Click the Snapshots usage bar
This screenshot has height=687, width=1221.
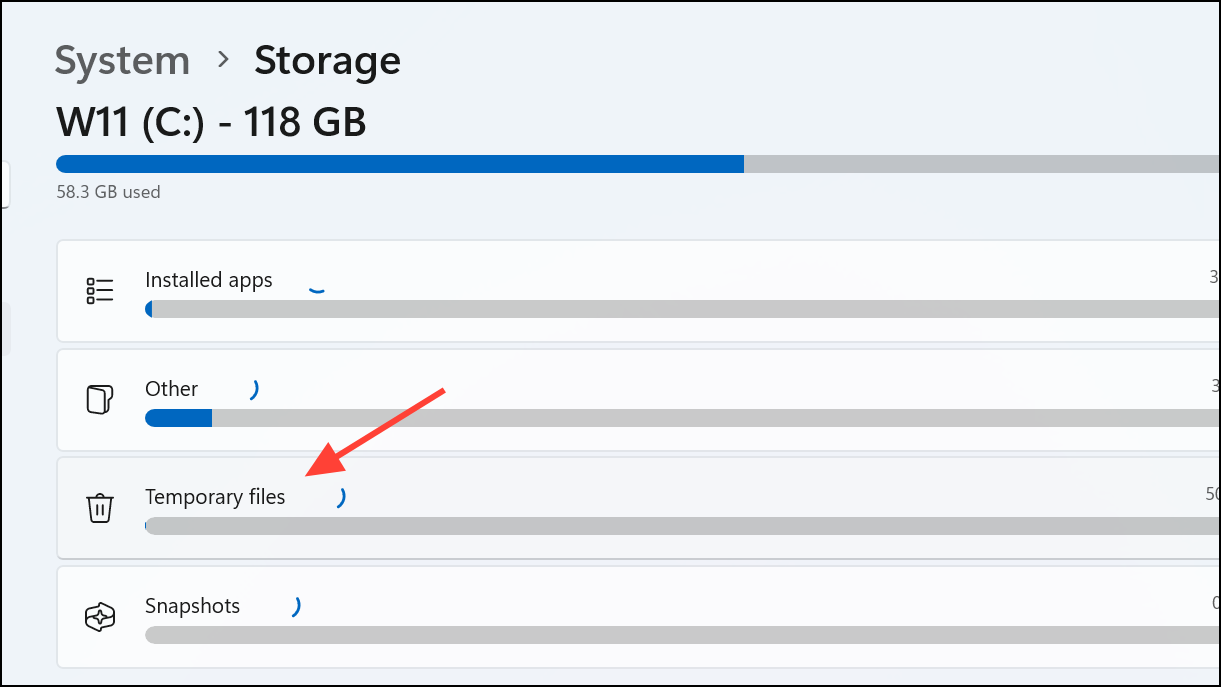pos(683,635)
